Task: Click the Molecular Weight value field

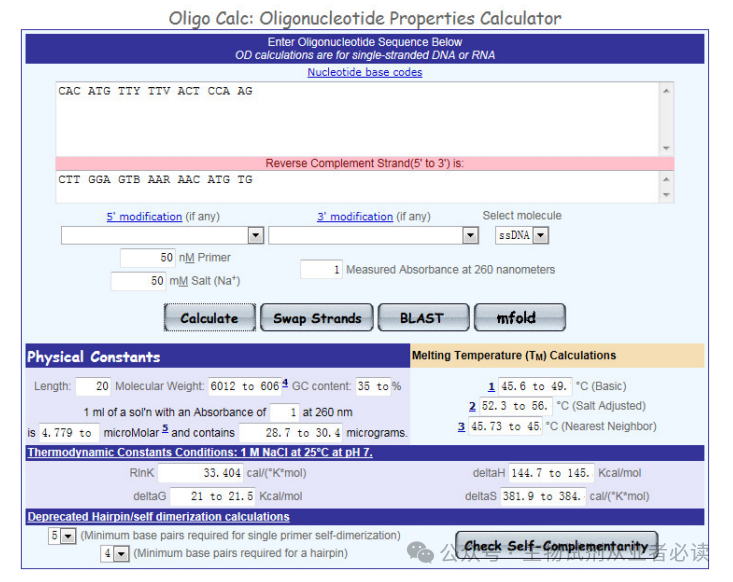Action: click(x=244, y=386)
